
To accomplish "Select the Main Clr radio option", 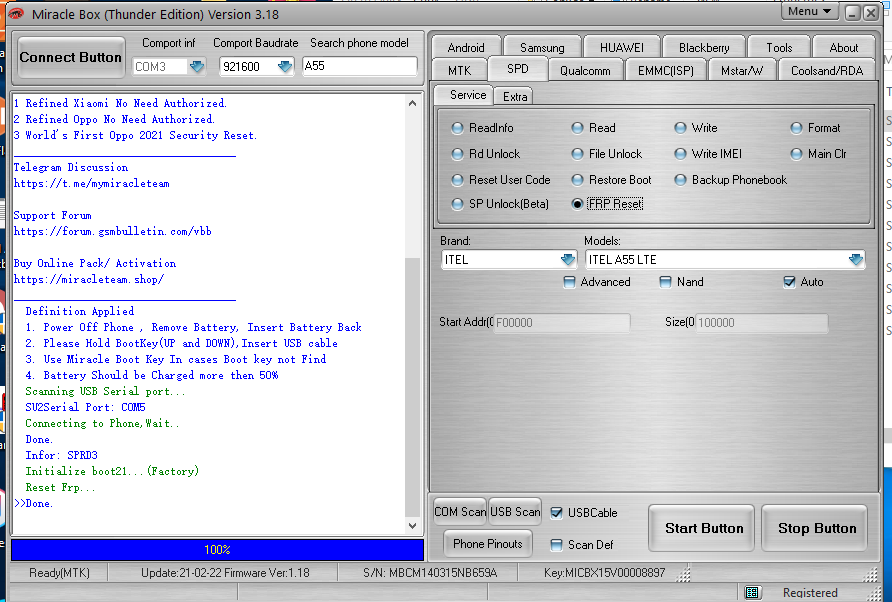I will click(x=796, y=154).
